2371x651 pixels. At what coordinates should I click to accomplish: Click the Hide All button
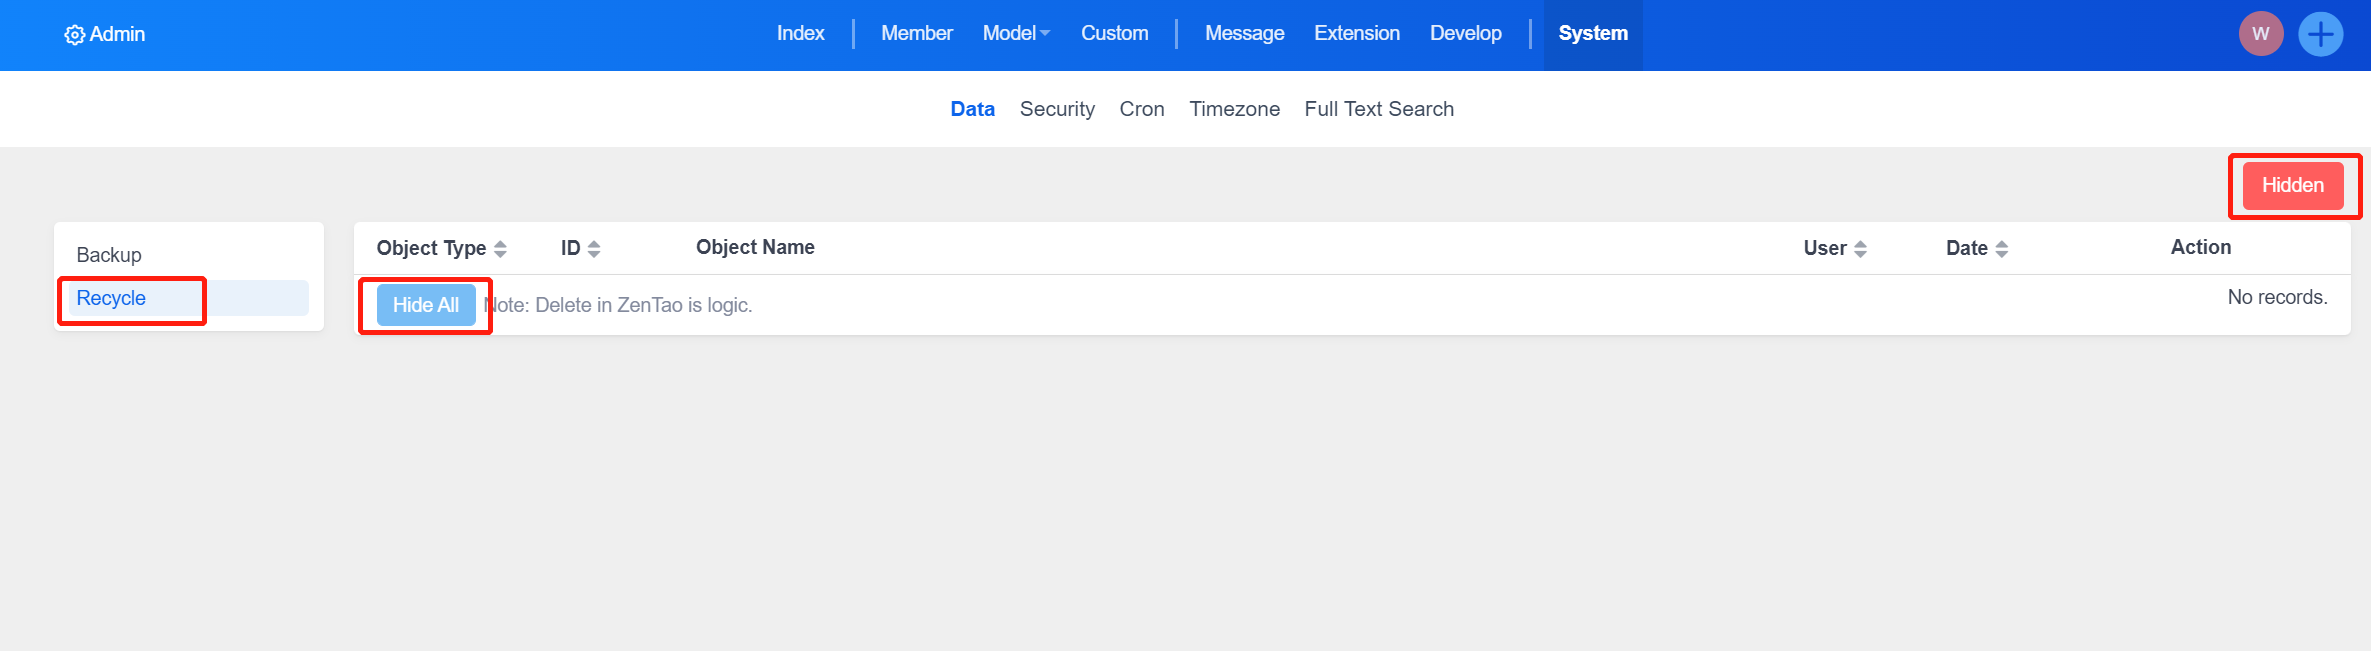click(426, 305)
